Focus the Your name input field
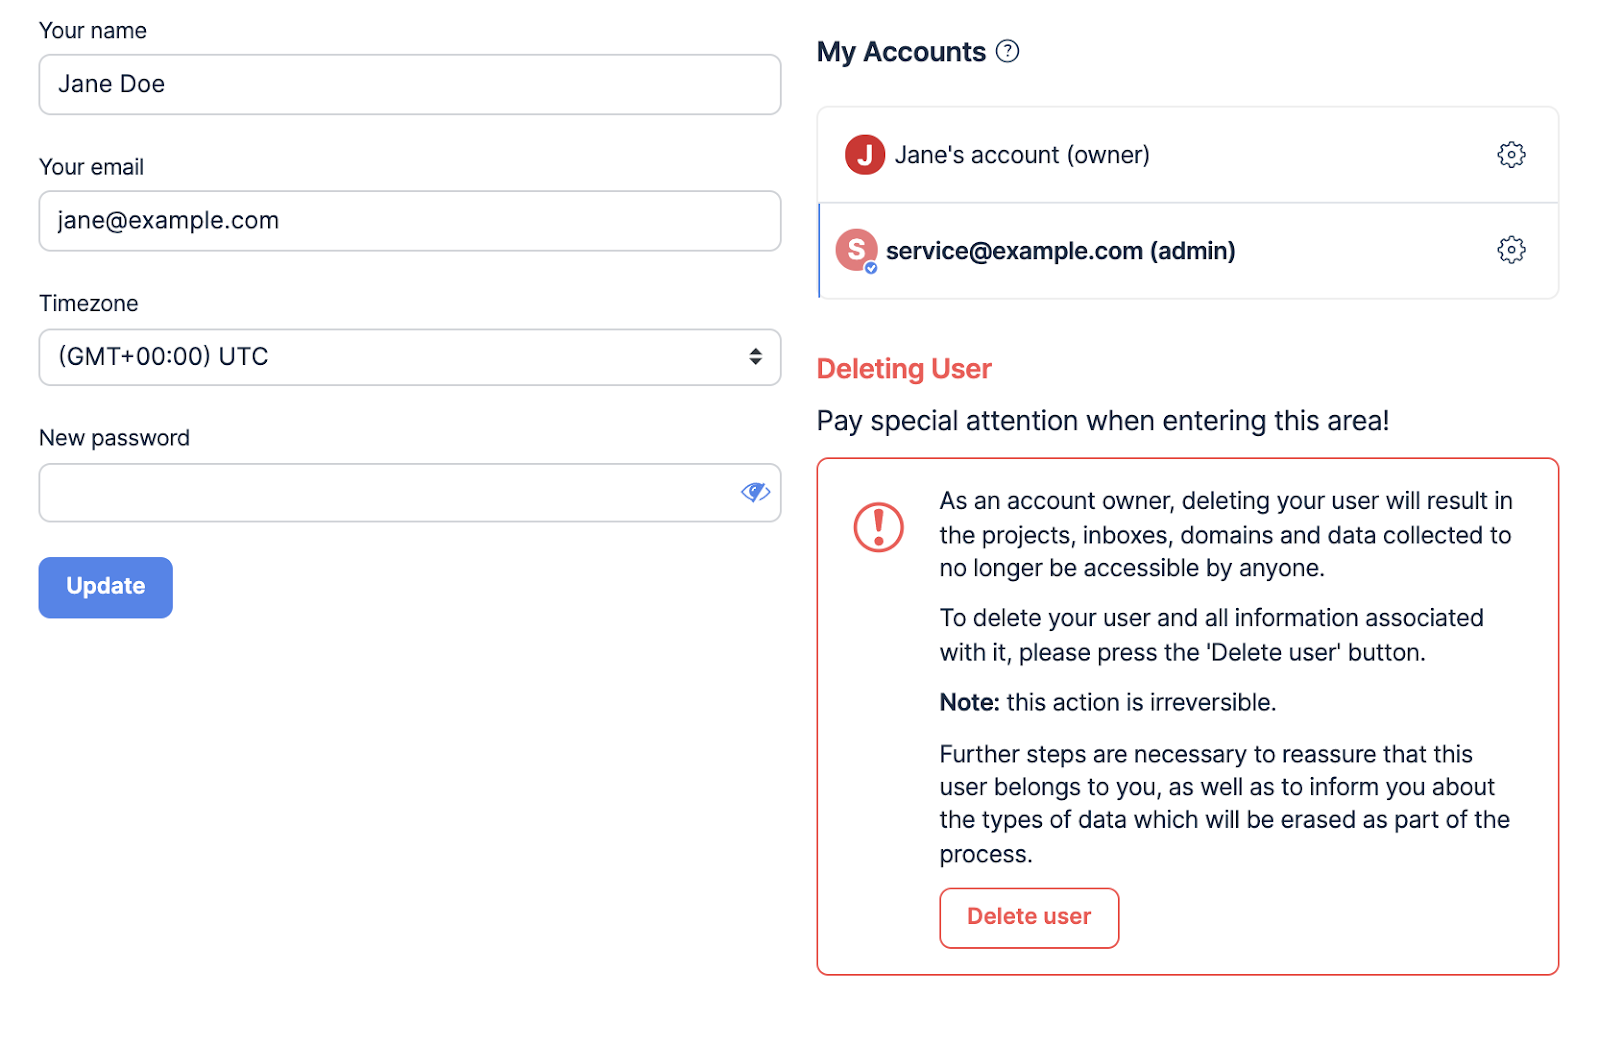 click(x=409, y=85)
